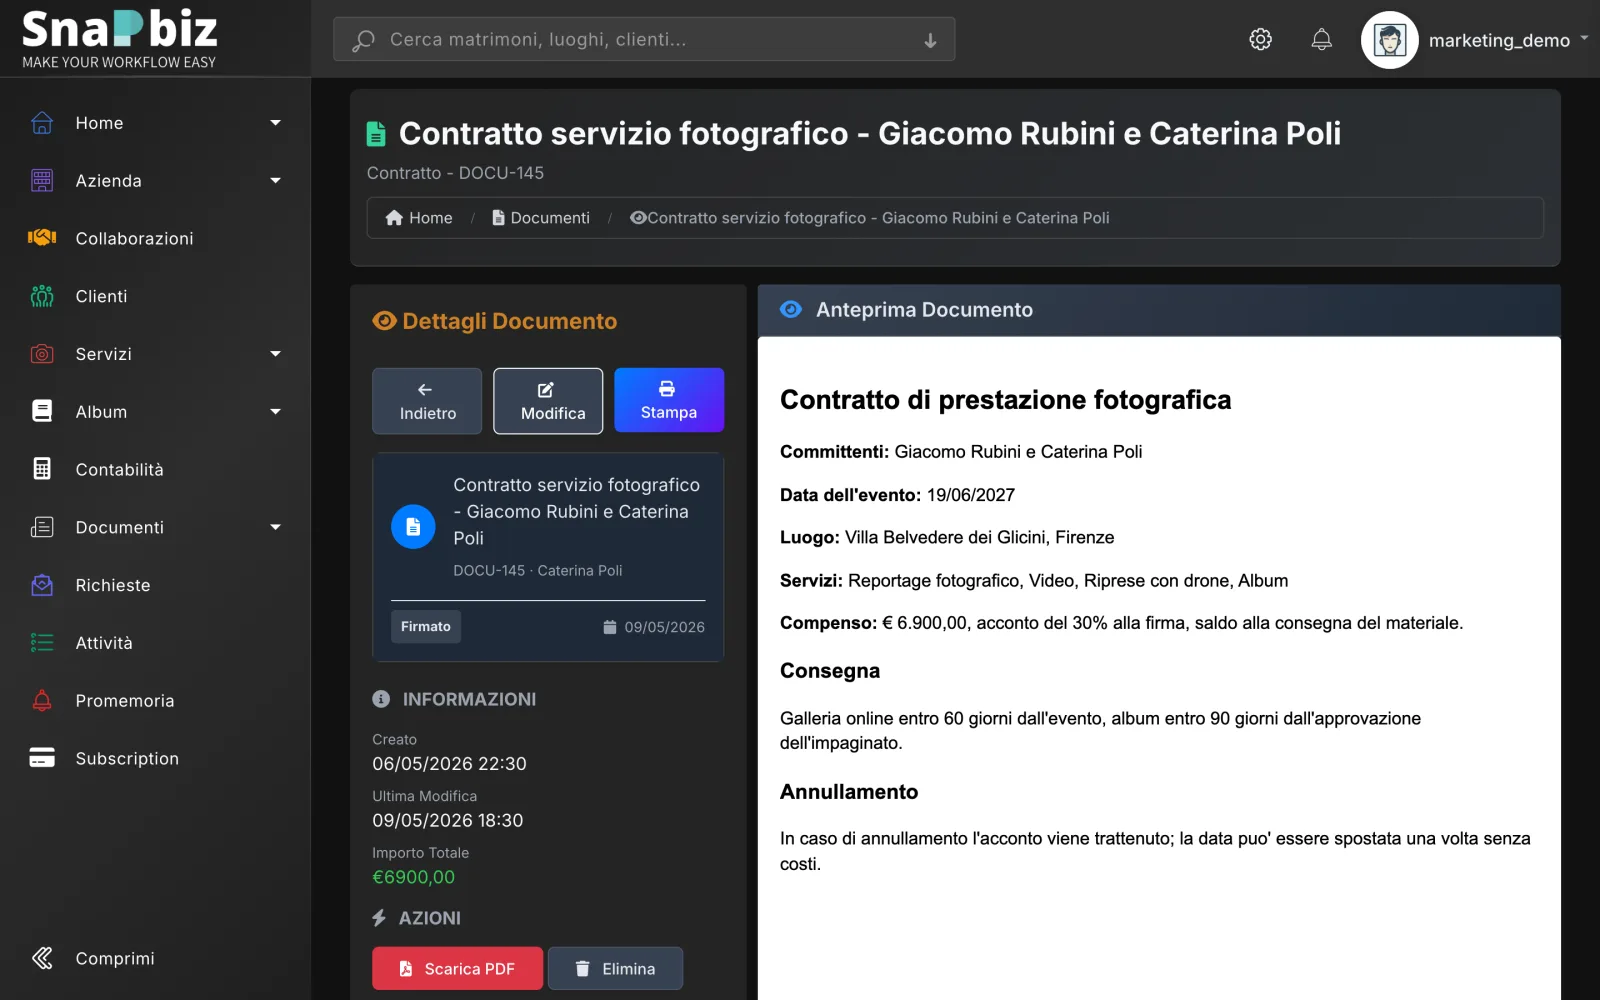
Task: Open the settings gear icon
Action: tap(1260, 39)
